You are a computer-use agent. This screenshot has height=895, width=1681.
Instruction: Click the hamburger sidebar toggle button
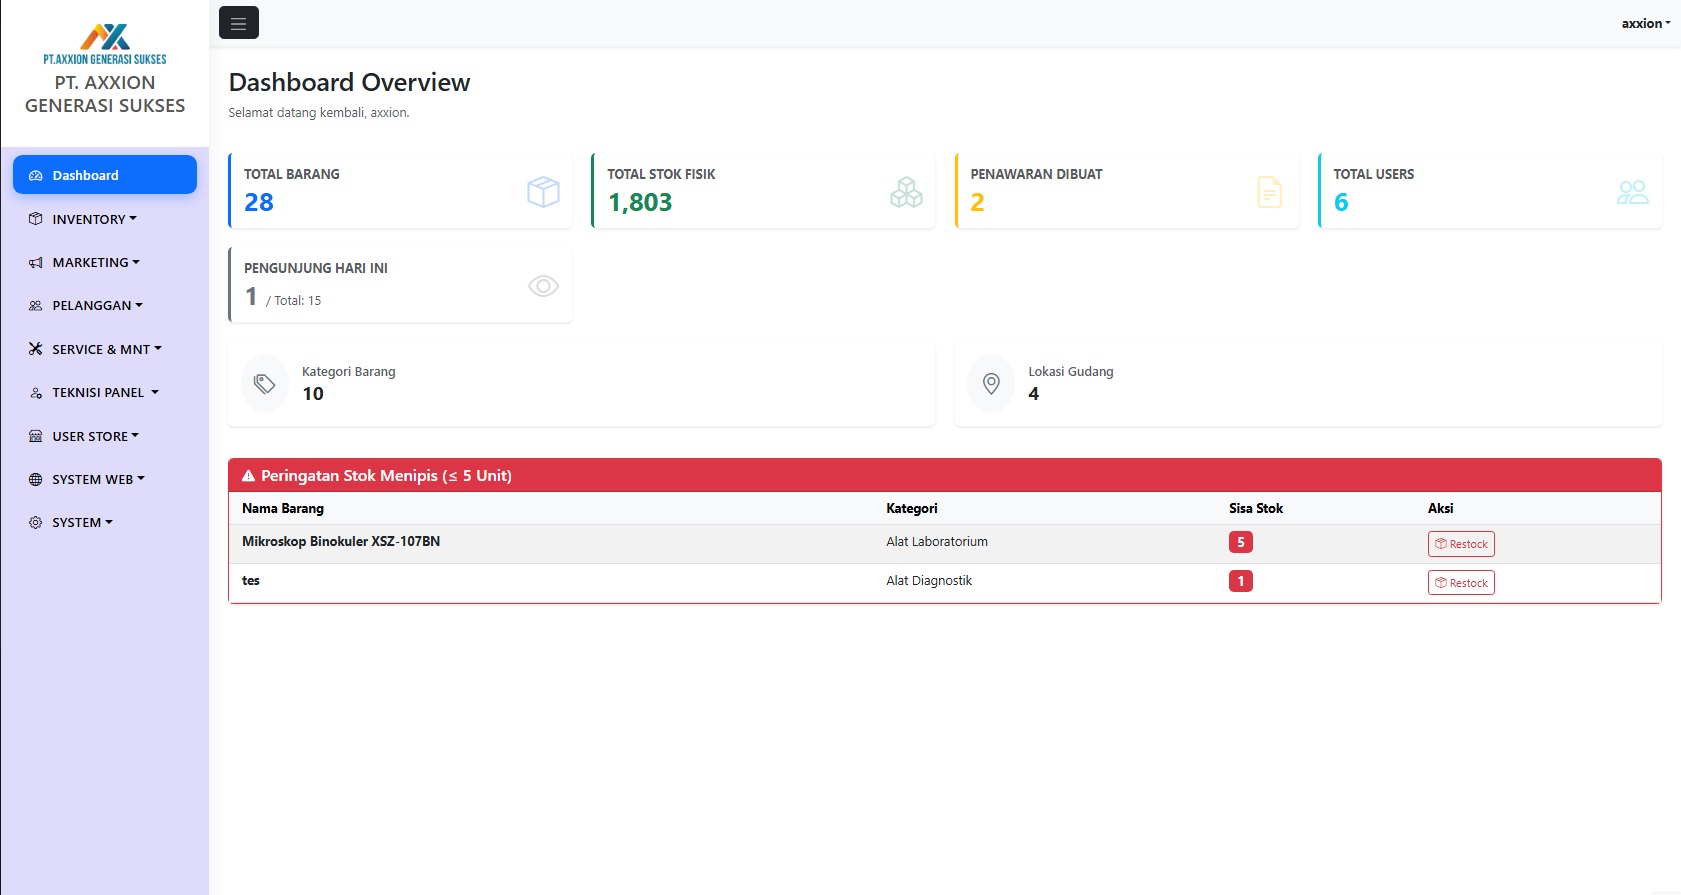239,23
